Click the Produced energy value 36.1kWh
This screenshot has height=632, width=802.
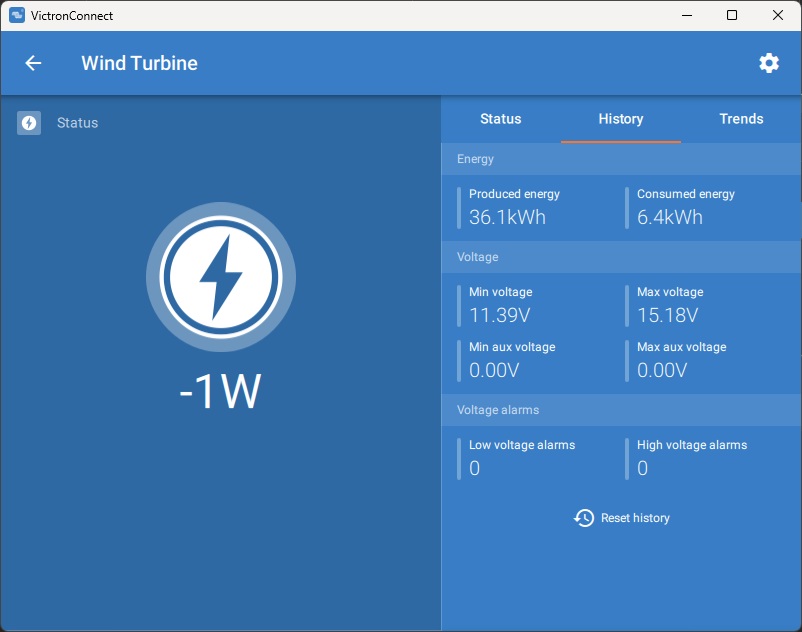[x=507, y=217]
